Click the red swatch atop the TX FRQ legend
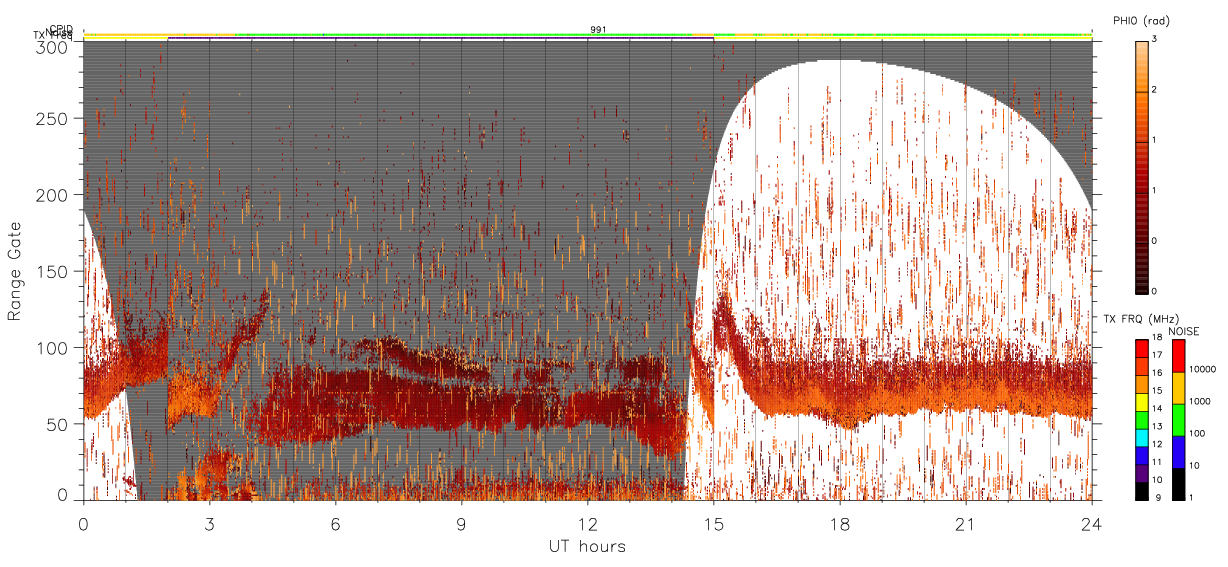Viewport: 1228px width, 567px height. (x=1141, y=349)
